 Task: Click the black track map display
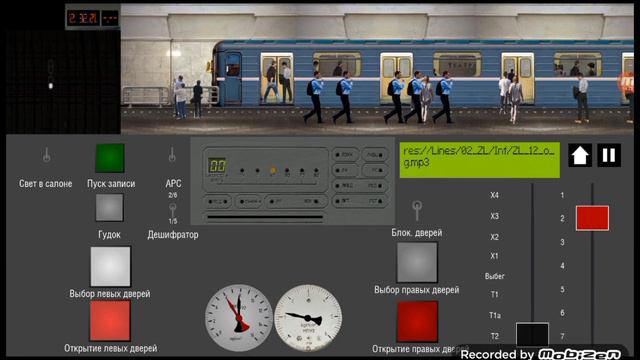[63, 82]
